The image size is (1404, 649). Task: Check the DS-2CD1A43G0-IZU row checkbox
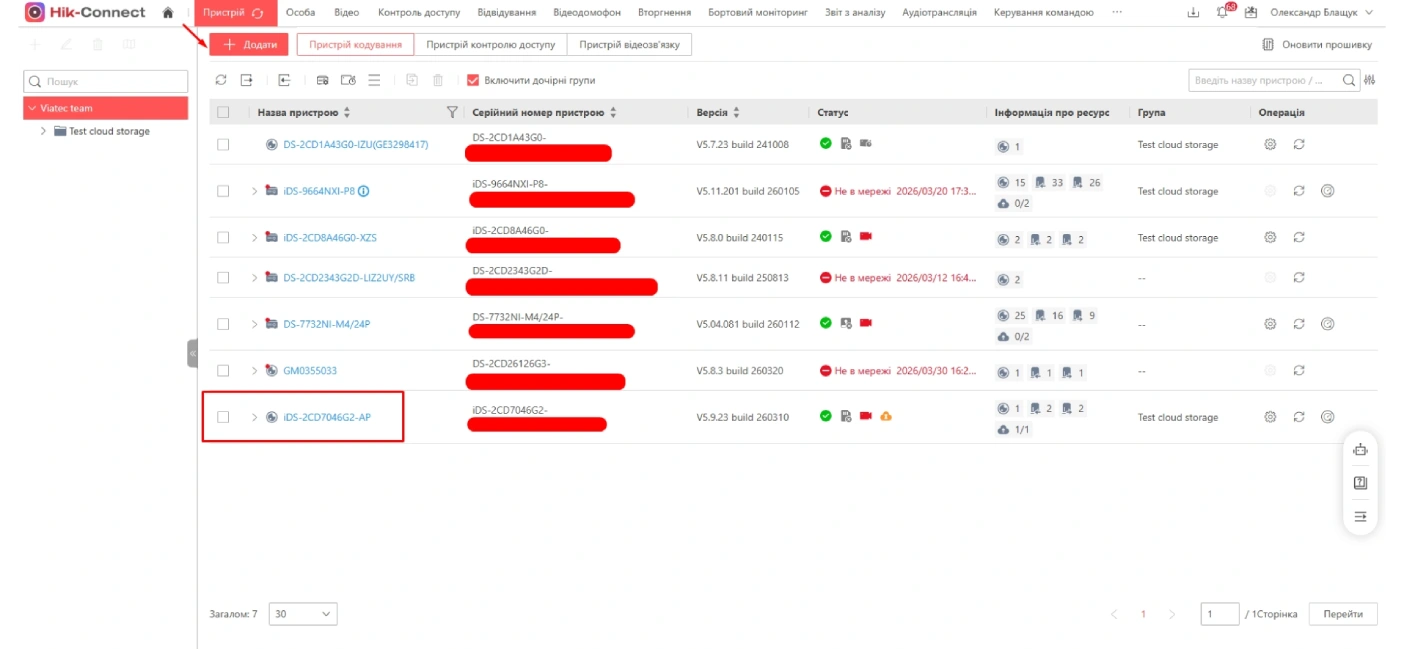[223, 144]
